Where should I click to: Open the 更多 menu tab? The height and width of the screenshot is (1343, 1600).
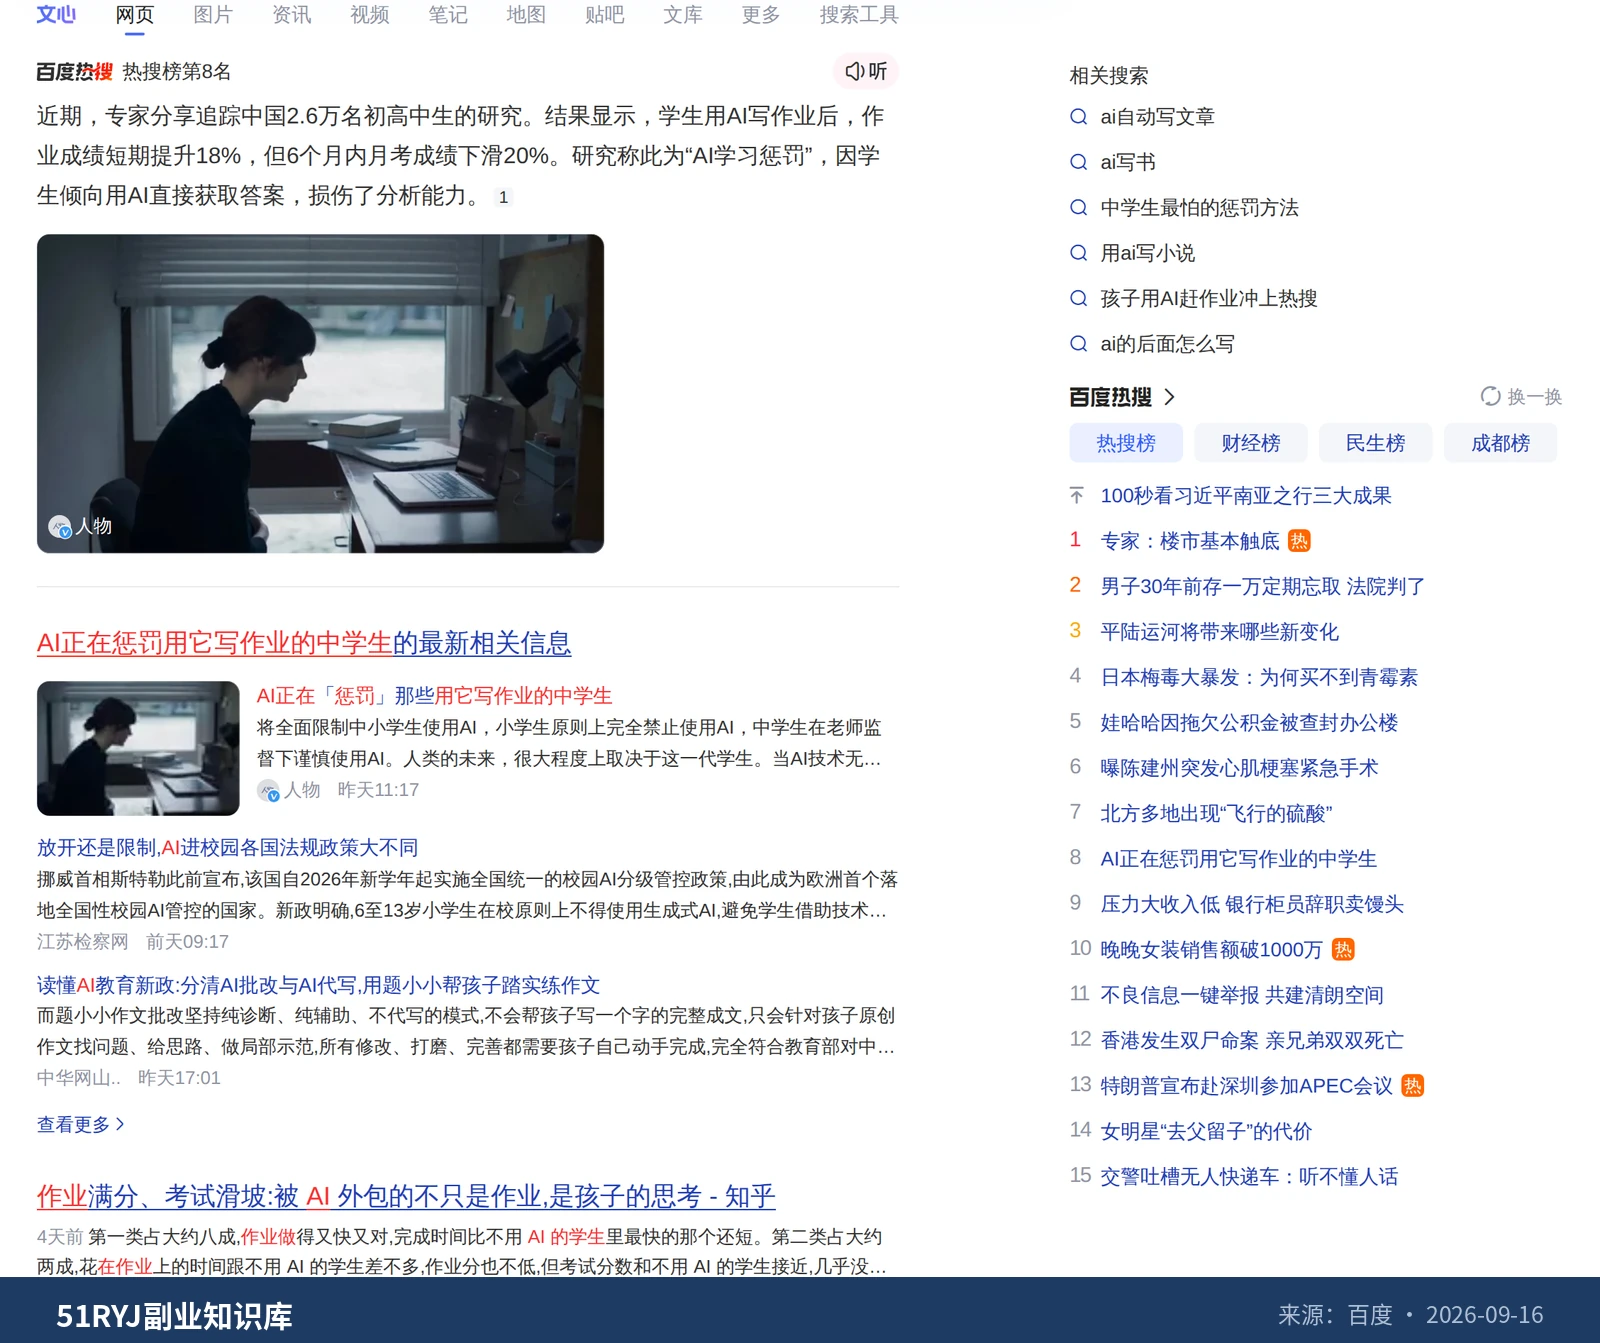[x=760, y=14]
